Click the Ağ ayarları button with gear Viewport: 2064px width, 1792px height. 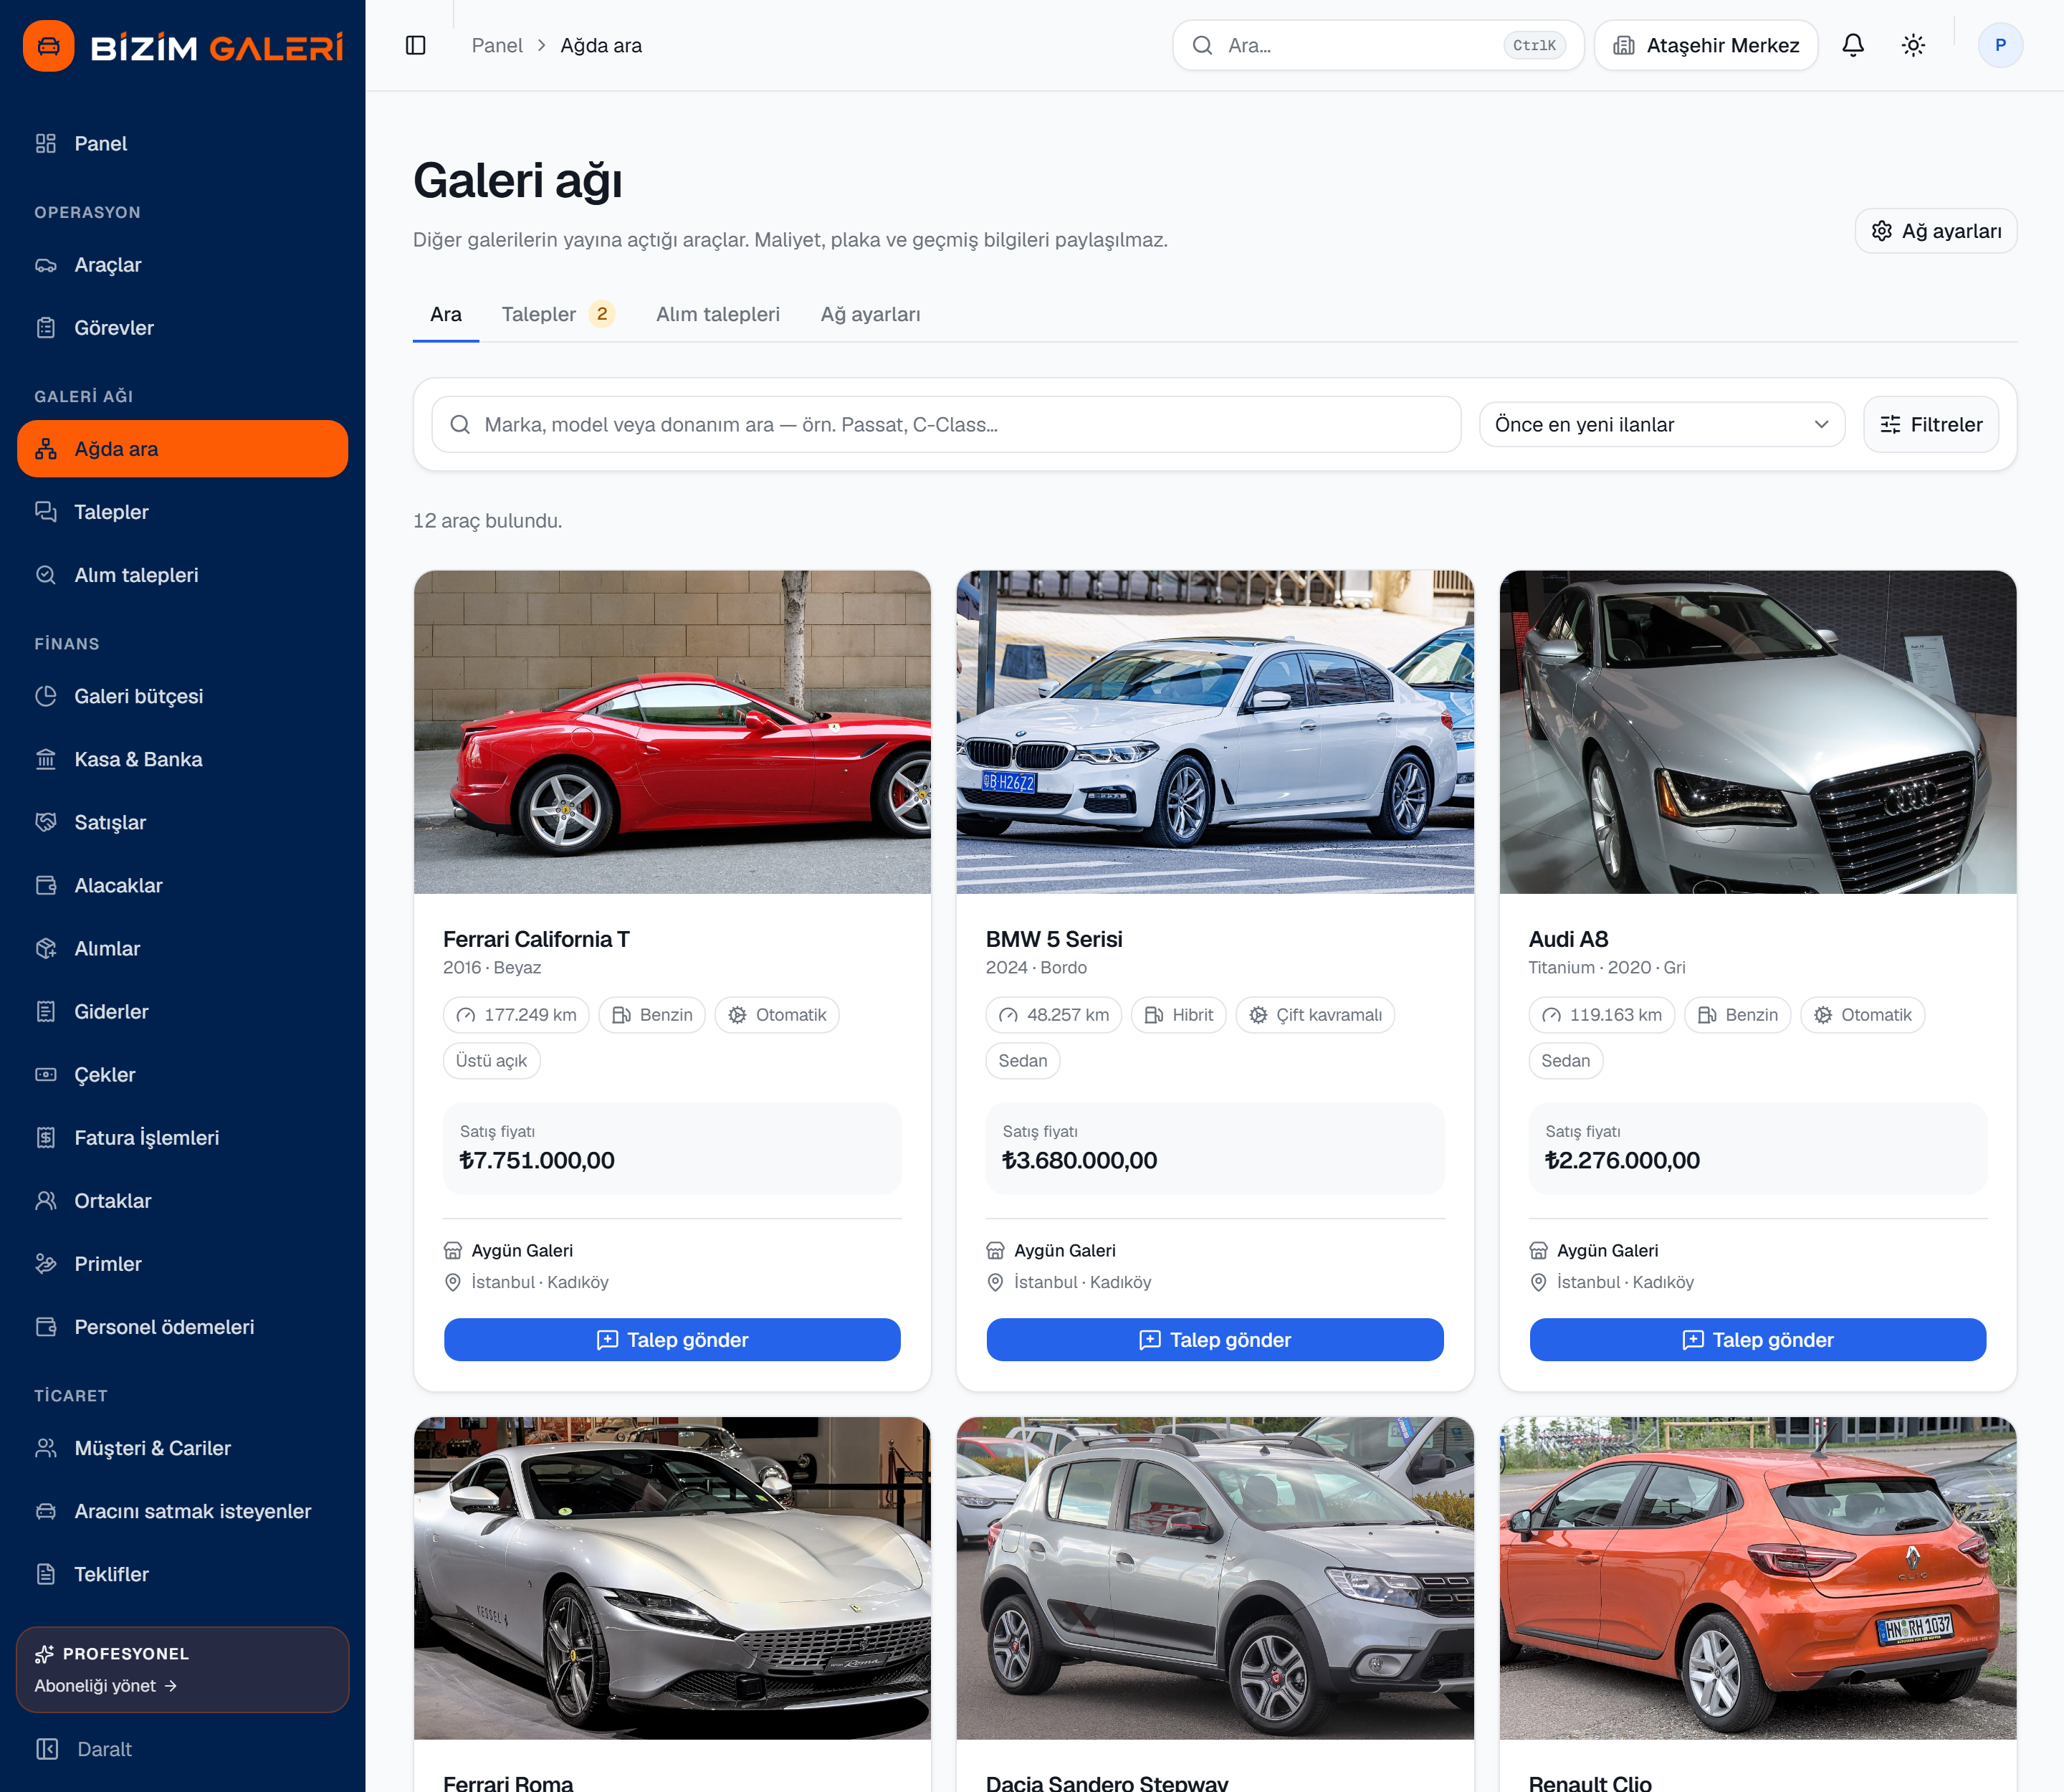click(1935, 231)
